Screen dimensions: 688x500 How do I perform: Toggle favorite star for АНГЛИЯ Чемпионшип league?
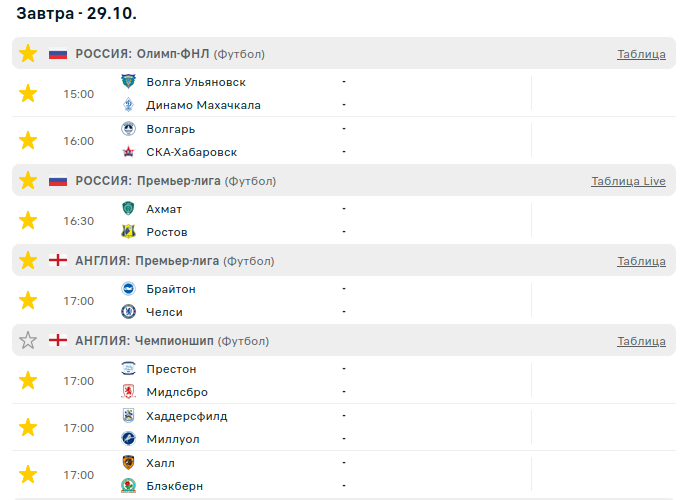point(28,341)
